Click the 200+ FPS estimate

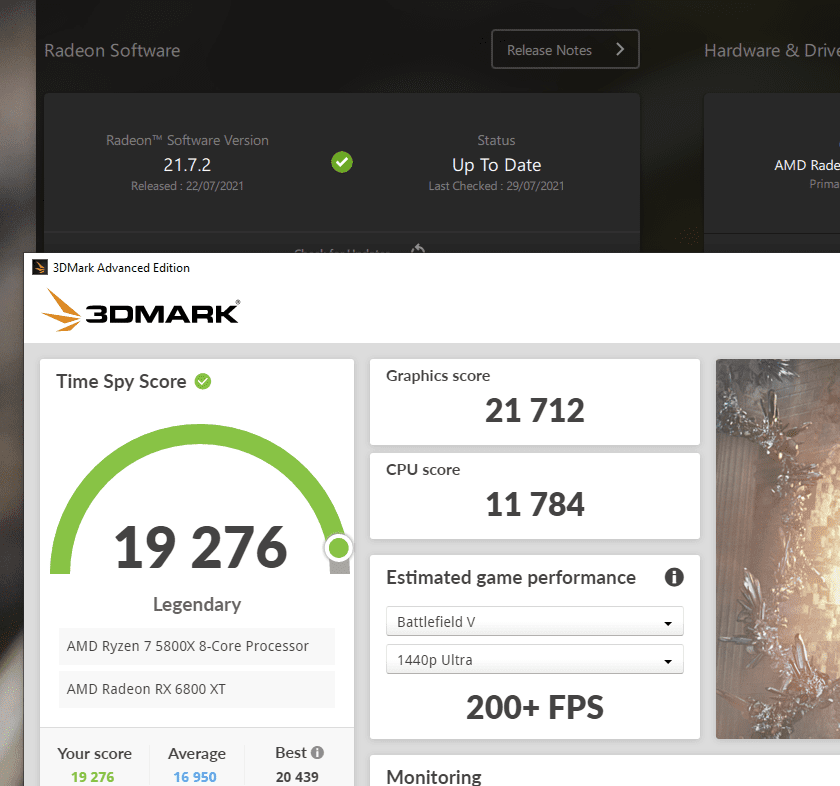tap(535, 707)
